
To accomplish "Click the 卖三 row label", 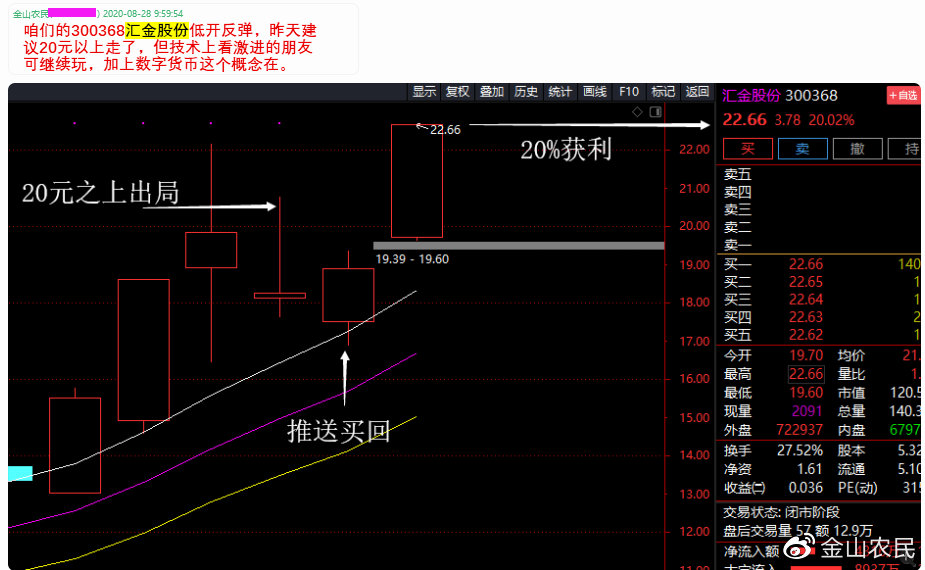I will pos(737,209).
